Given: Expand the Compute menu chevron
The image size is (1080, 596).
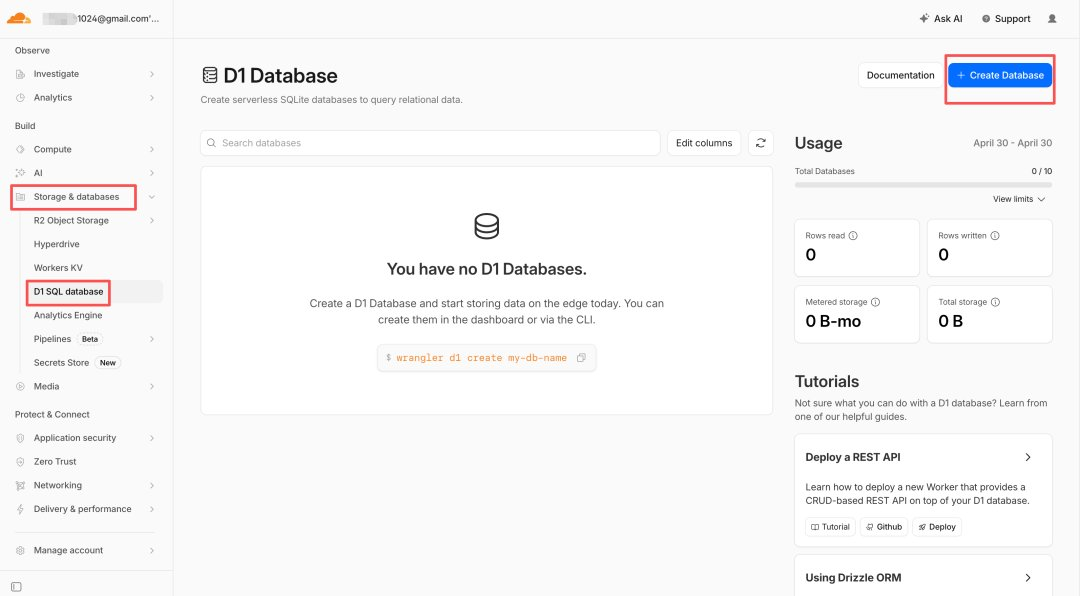Looking at the screenshot, I should pyautogui.click(x=152, y=150).
